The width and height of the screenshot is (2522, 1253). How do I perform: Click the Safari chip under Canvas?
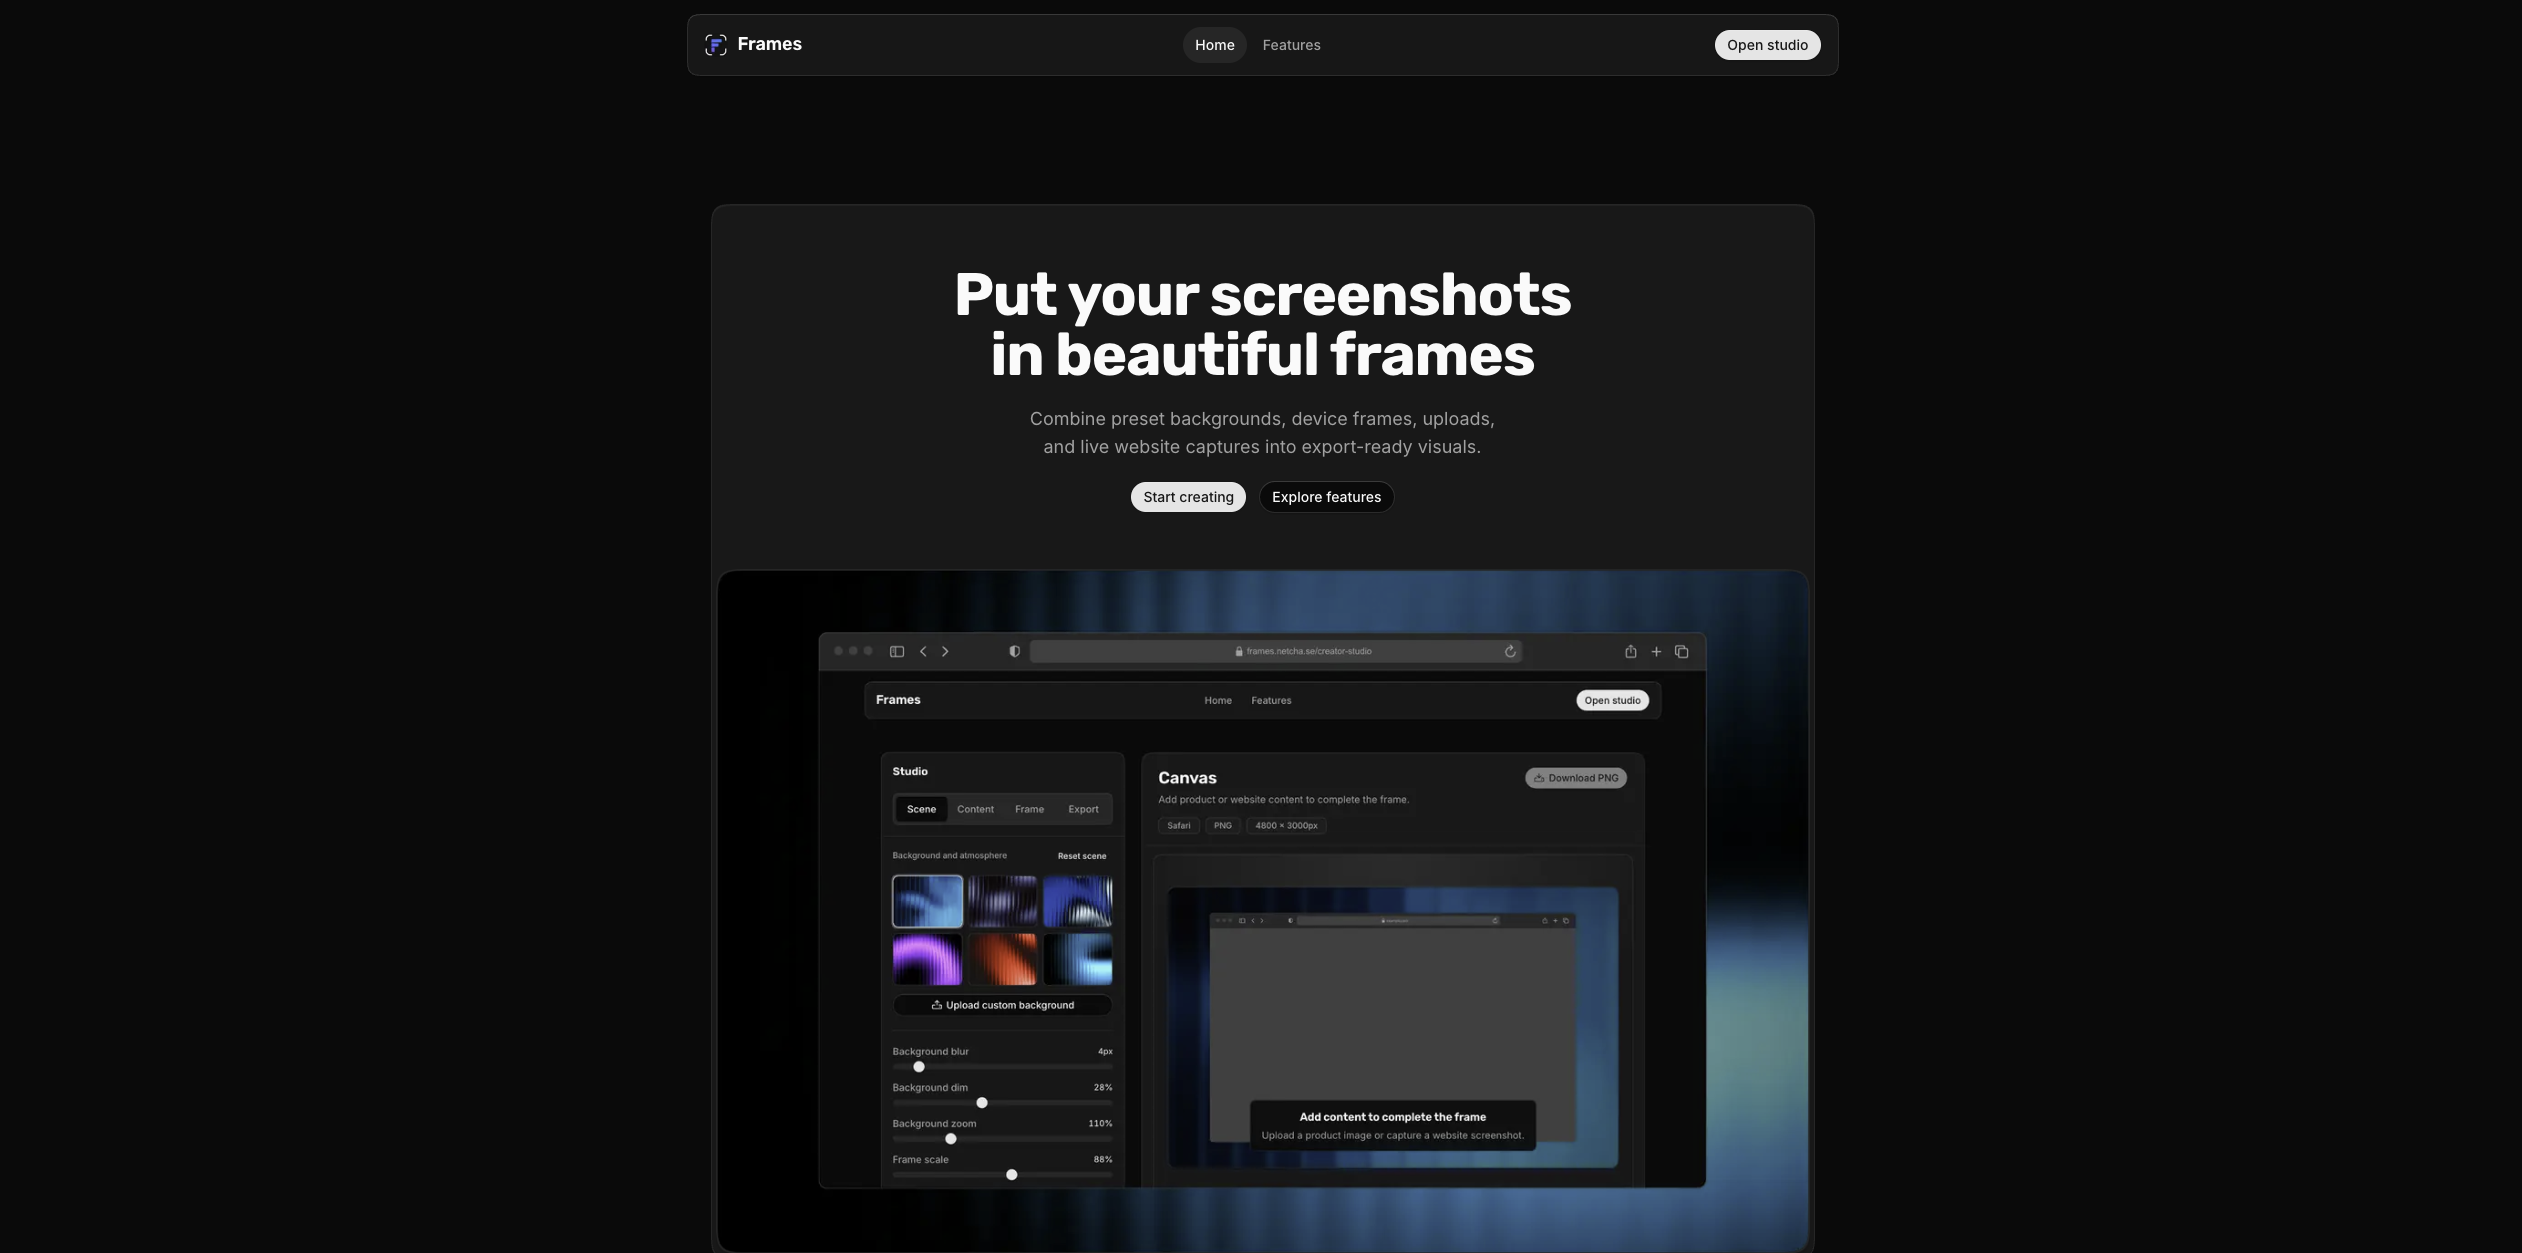click(1179, 826)
